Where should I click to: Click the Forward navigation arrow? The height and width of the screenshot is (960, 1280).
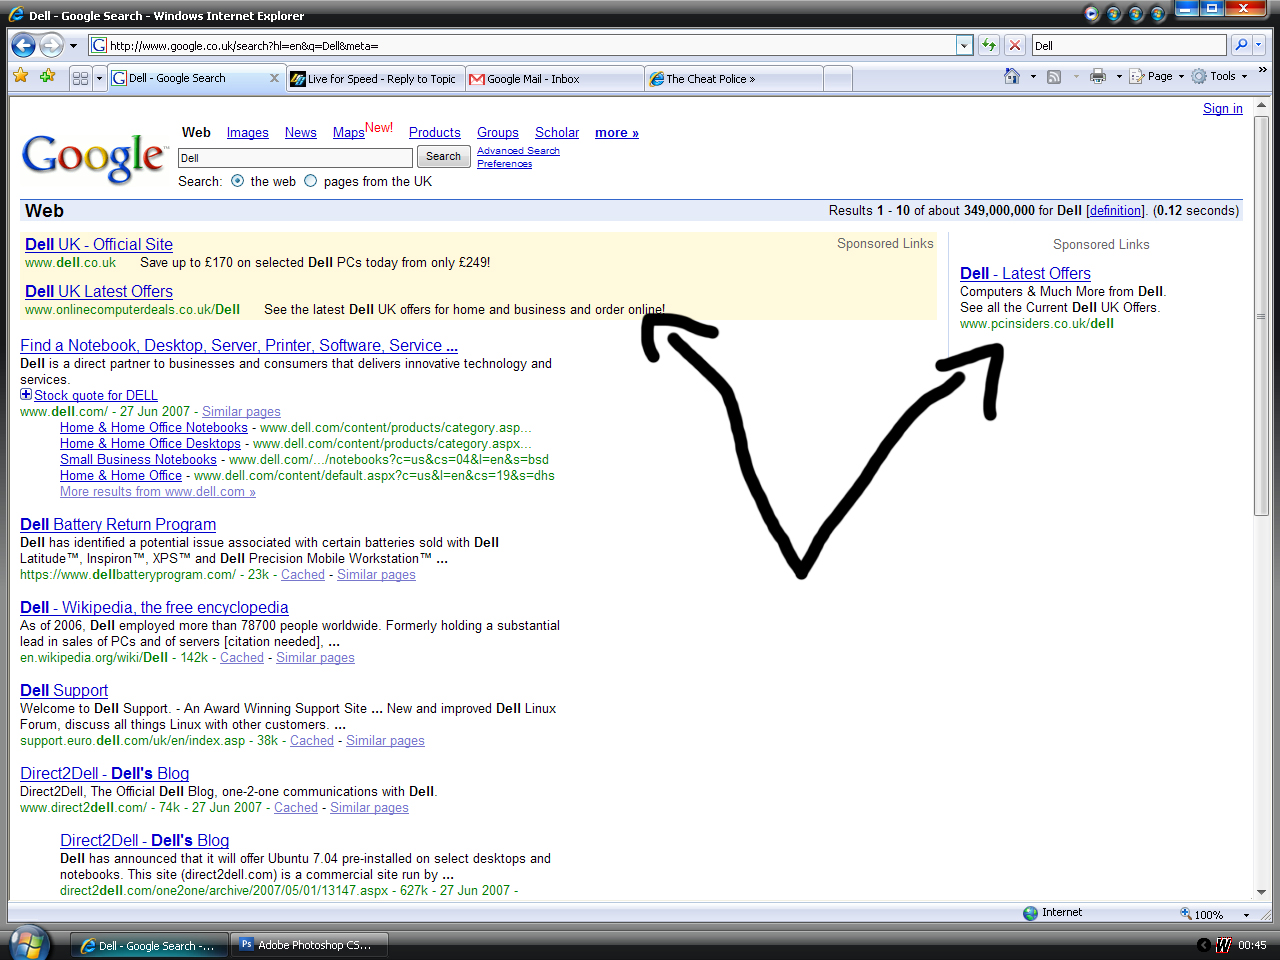pyautogui.click(x=51, y=45)
